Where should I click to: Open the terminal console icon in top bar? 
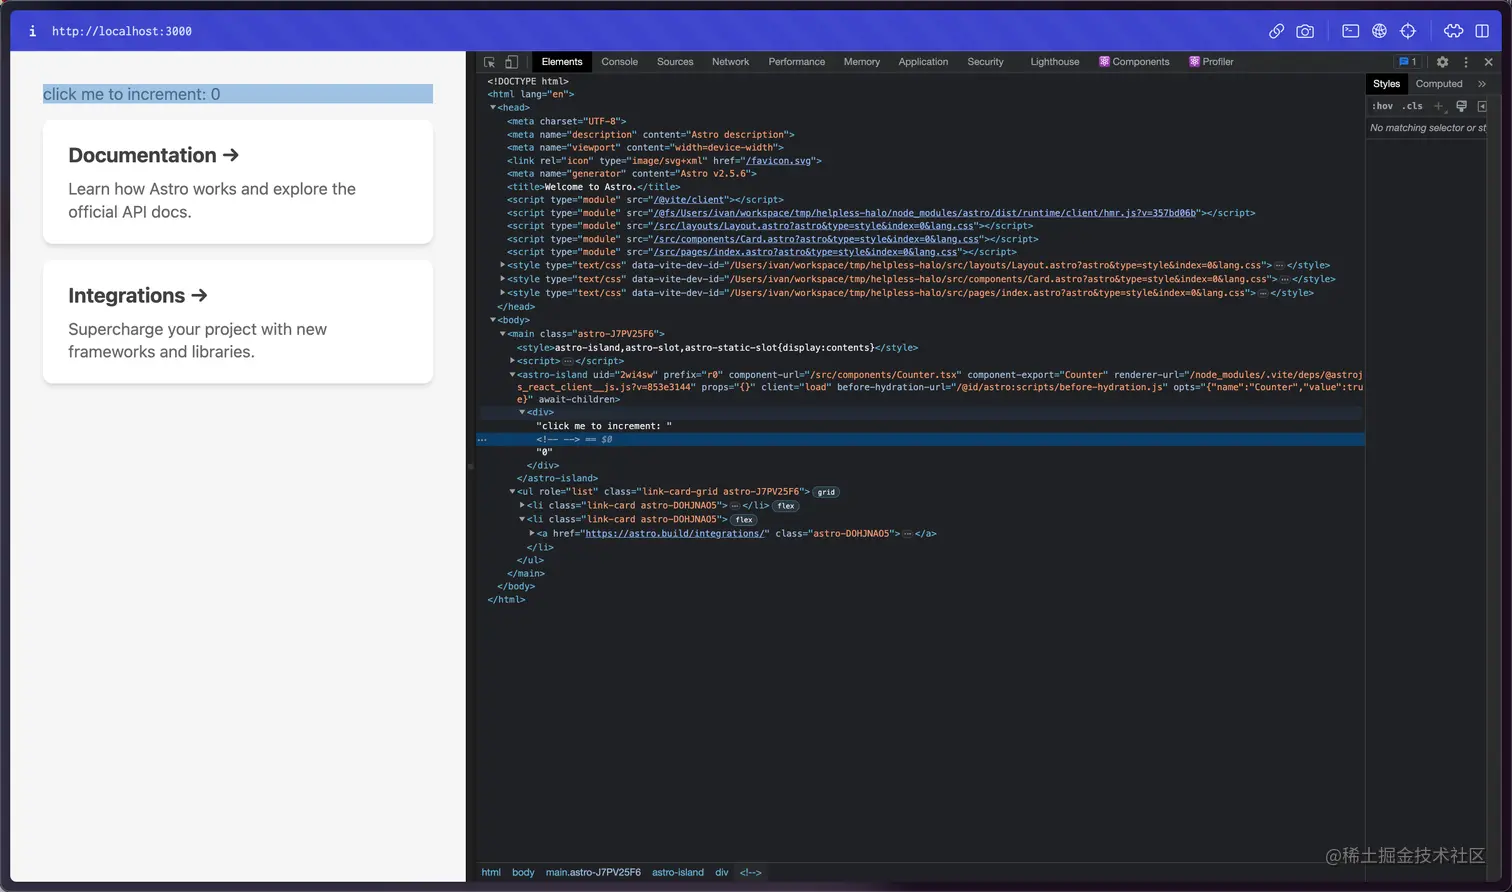click(1350, 31)
